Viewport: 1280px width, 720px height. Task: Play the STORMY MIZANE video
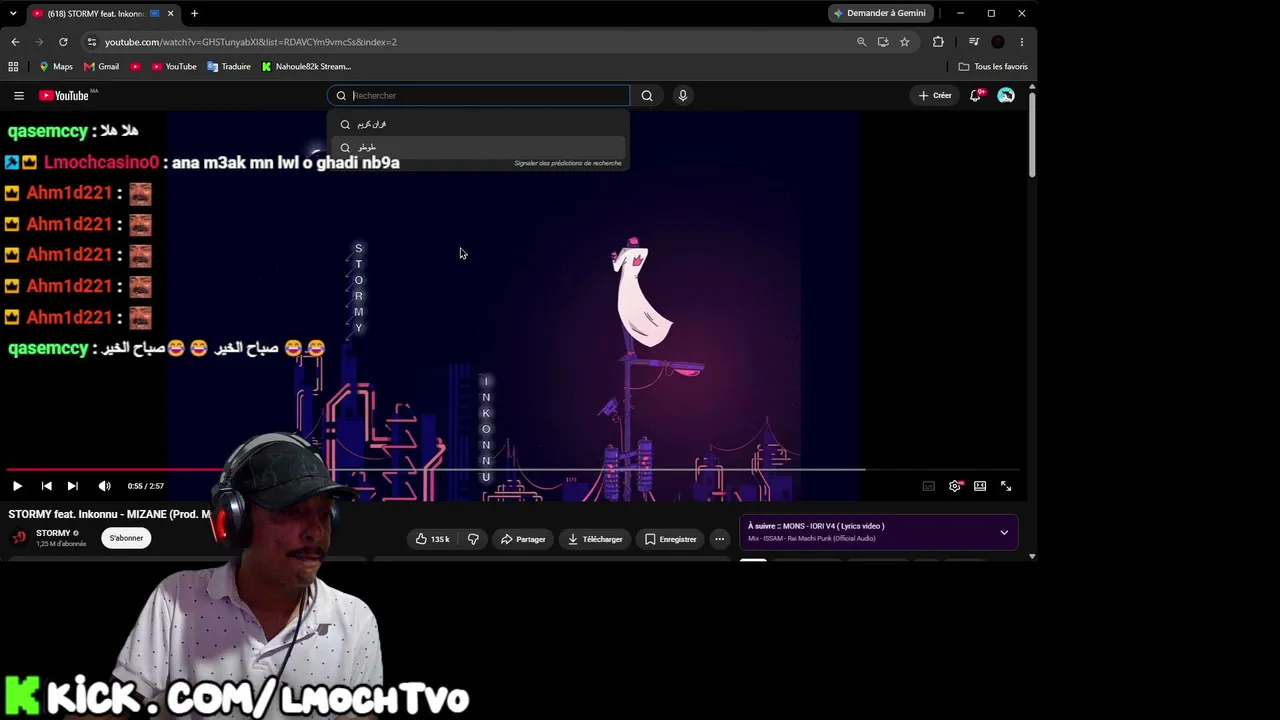(17, 486)
